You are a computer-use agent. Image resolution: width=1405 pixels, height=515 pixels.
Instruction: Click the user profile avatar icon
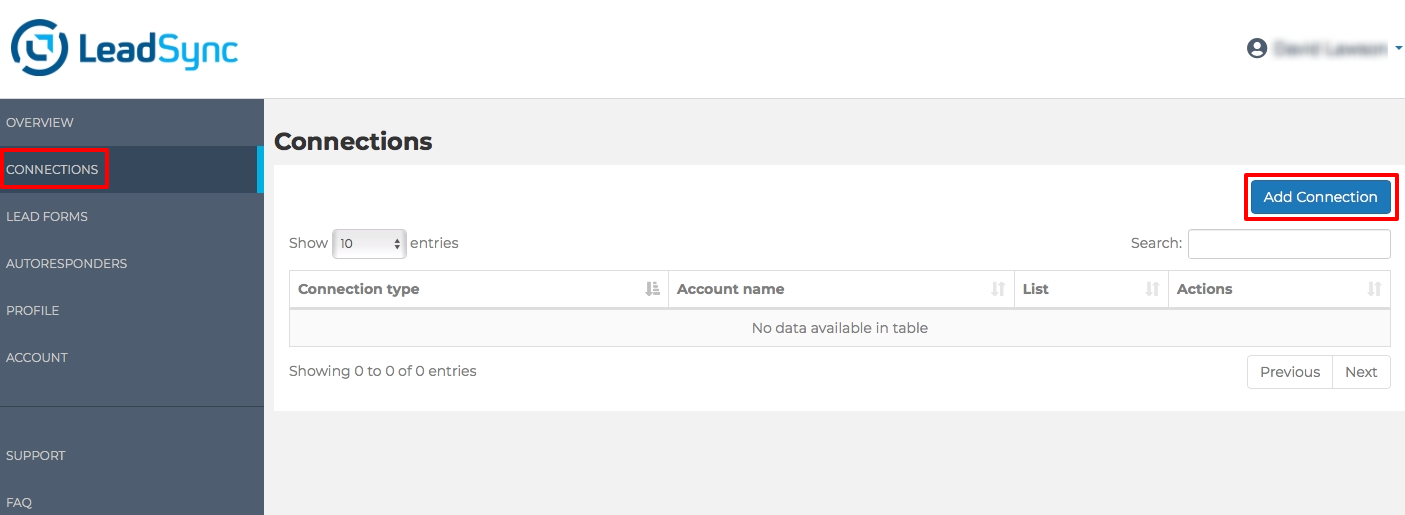click(1257, 48)
